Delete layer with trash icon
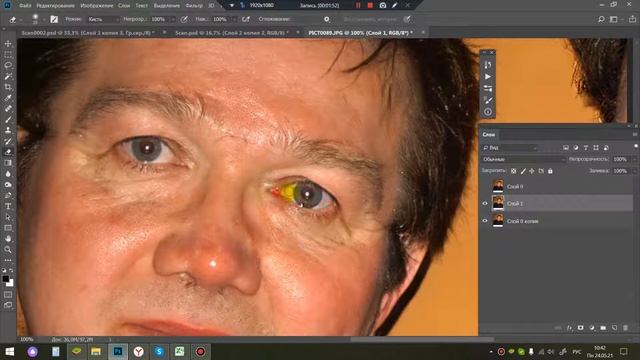This screenshot has width=640, height=360. click(x=626, y=328)
